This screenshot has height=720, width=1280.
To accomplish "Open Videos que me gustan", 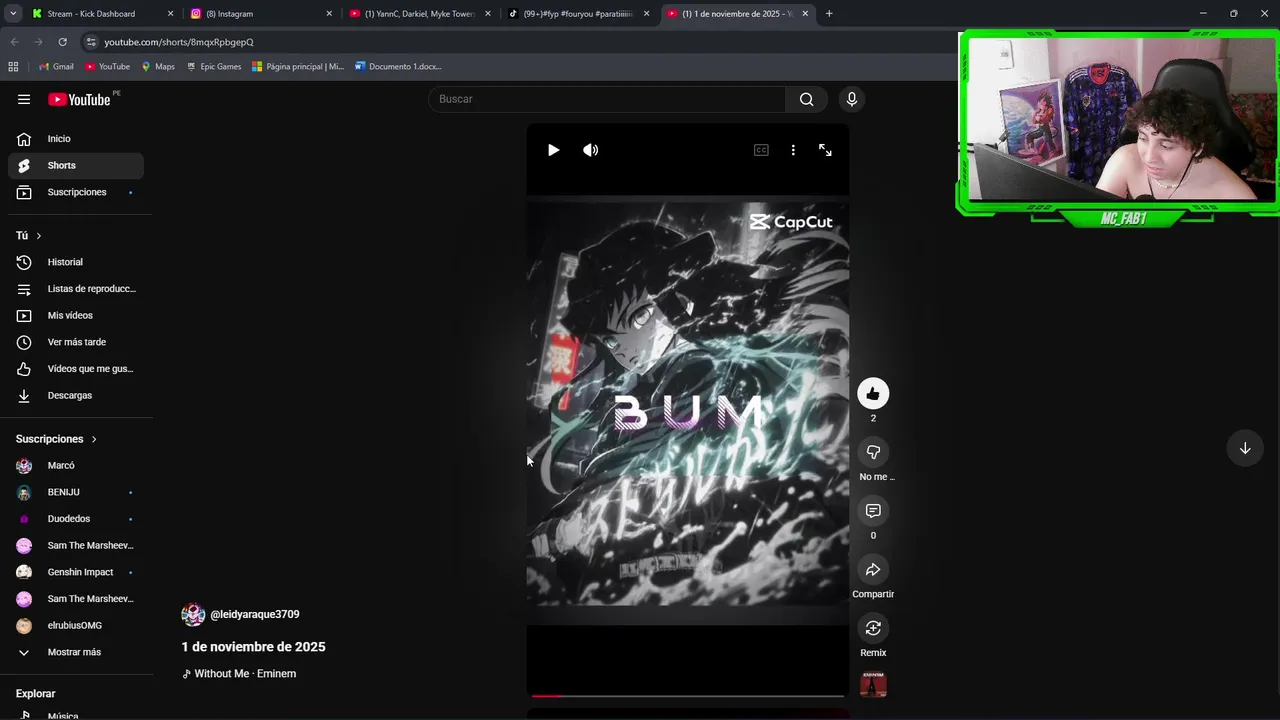I will point(76,369).
